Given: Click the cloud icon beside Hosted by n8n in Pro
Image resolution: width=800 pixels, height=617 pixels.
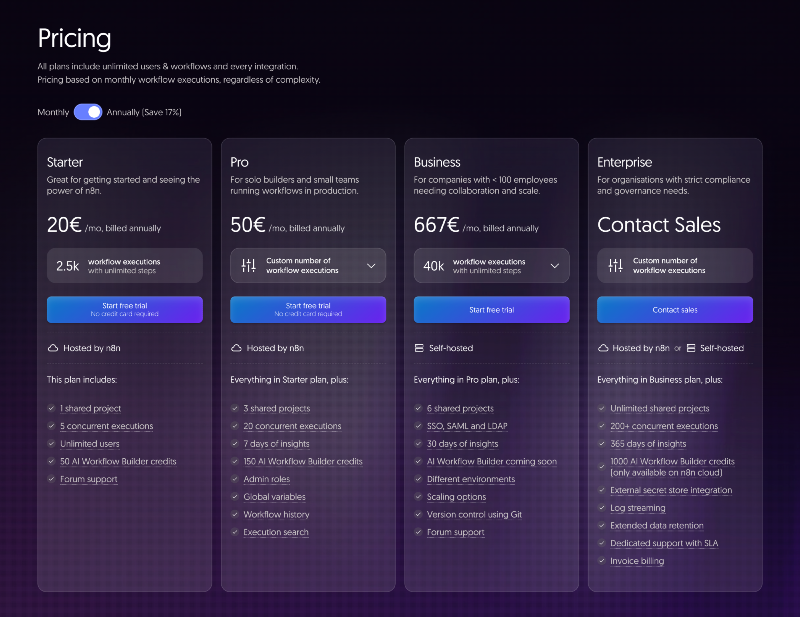Looking at the screenshot, I should 236,347.
